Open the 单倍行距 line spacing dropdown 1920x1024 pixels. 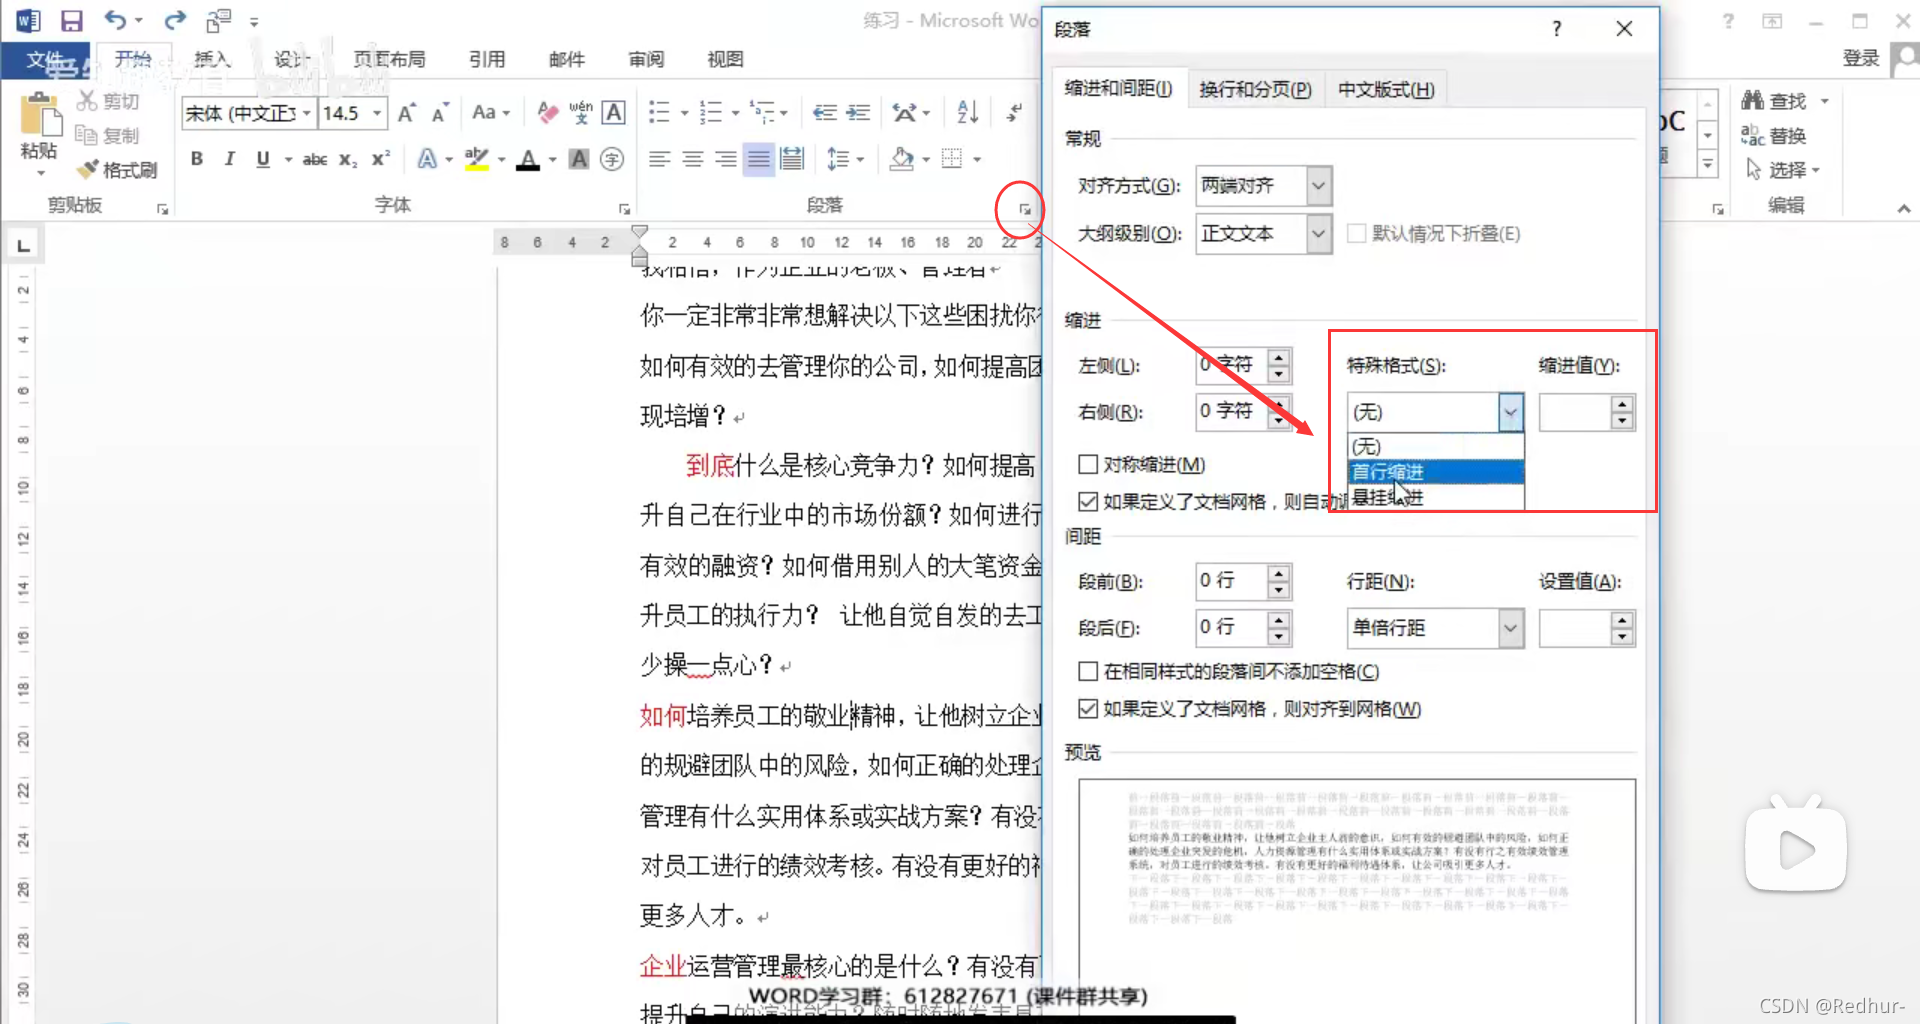pos(1511,627)
